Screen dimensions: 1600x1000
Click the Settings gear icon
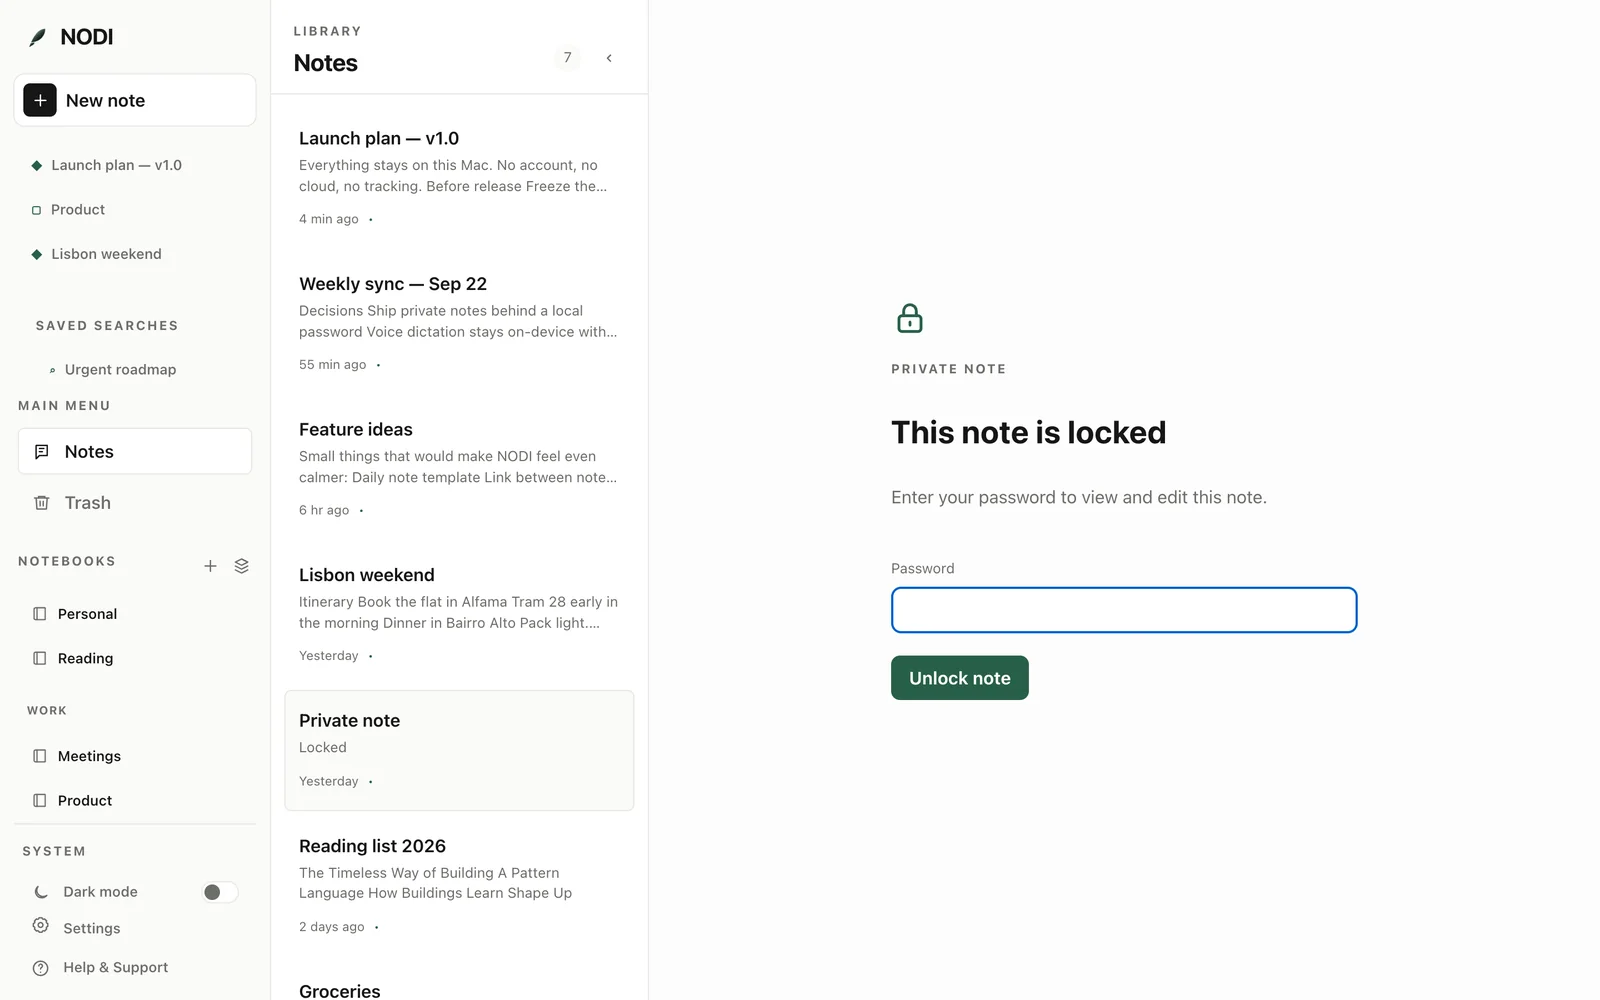pos(41,926)
